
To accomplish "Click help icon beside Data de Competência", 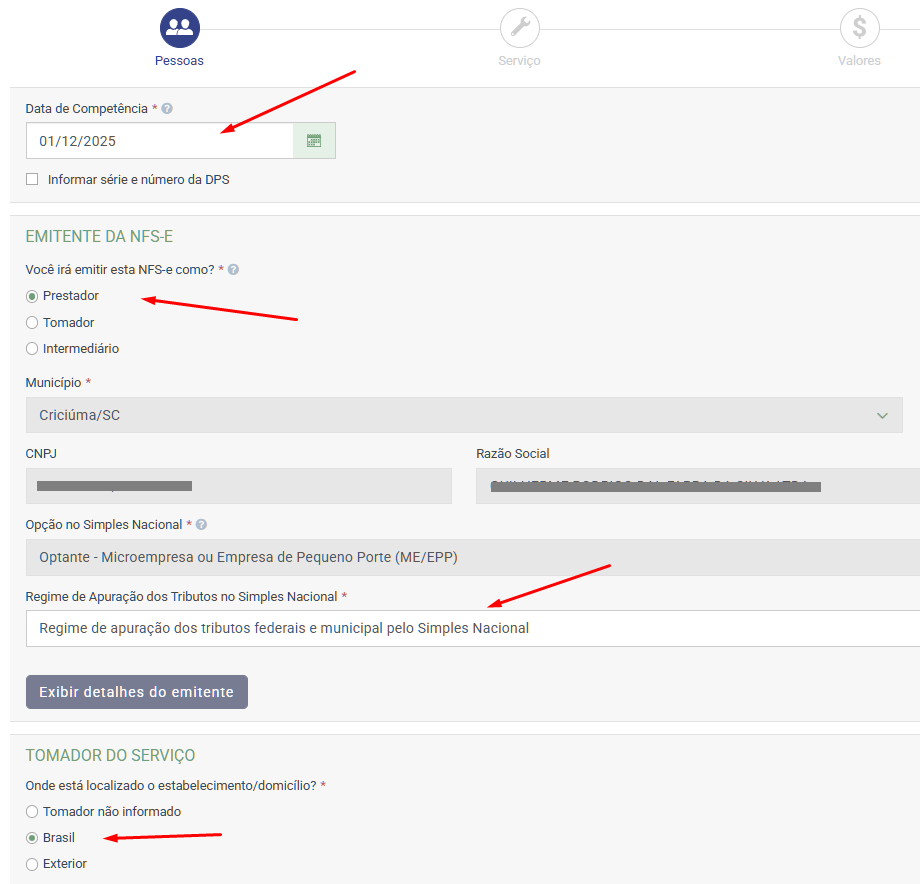I will [x=167, y=108].
